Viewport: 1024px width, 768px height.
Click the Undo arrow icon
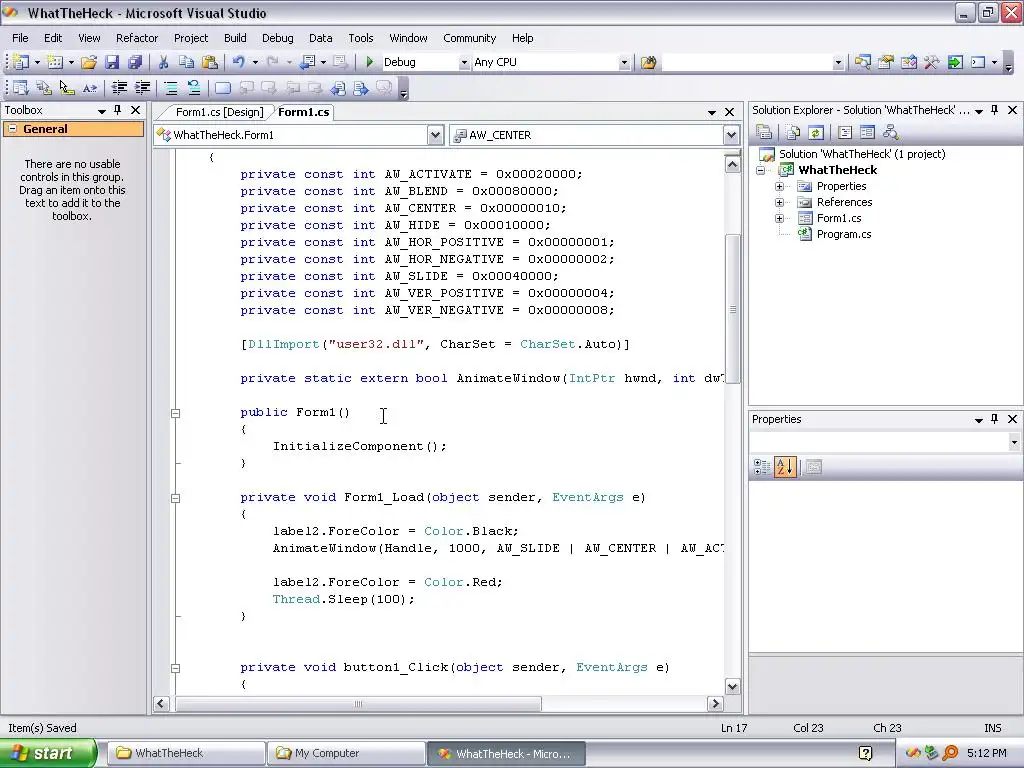tap(238, 62)
